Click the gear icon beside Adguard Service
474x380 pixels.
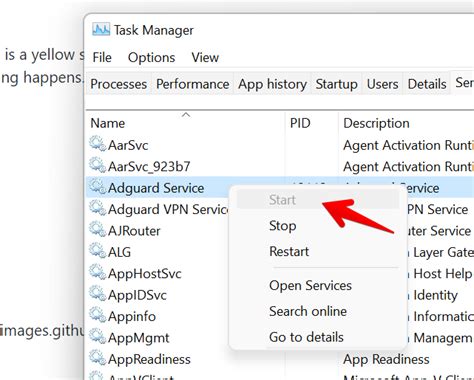98,187
